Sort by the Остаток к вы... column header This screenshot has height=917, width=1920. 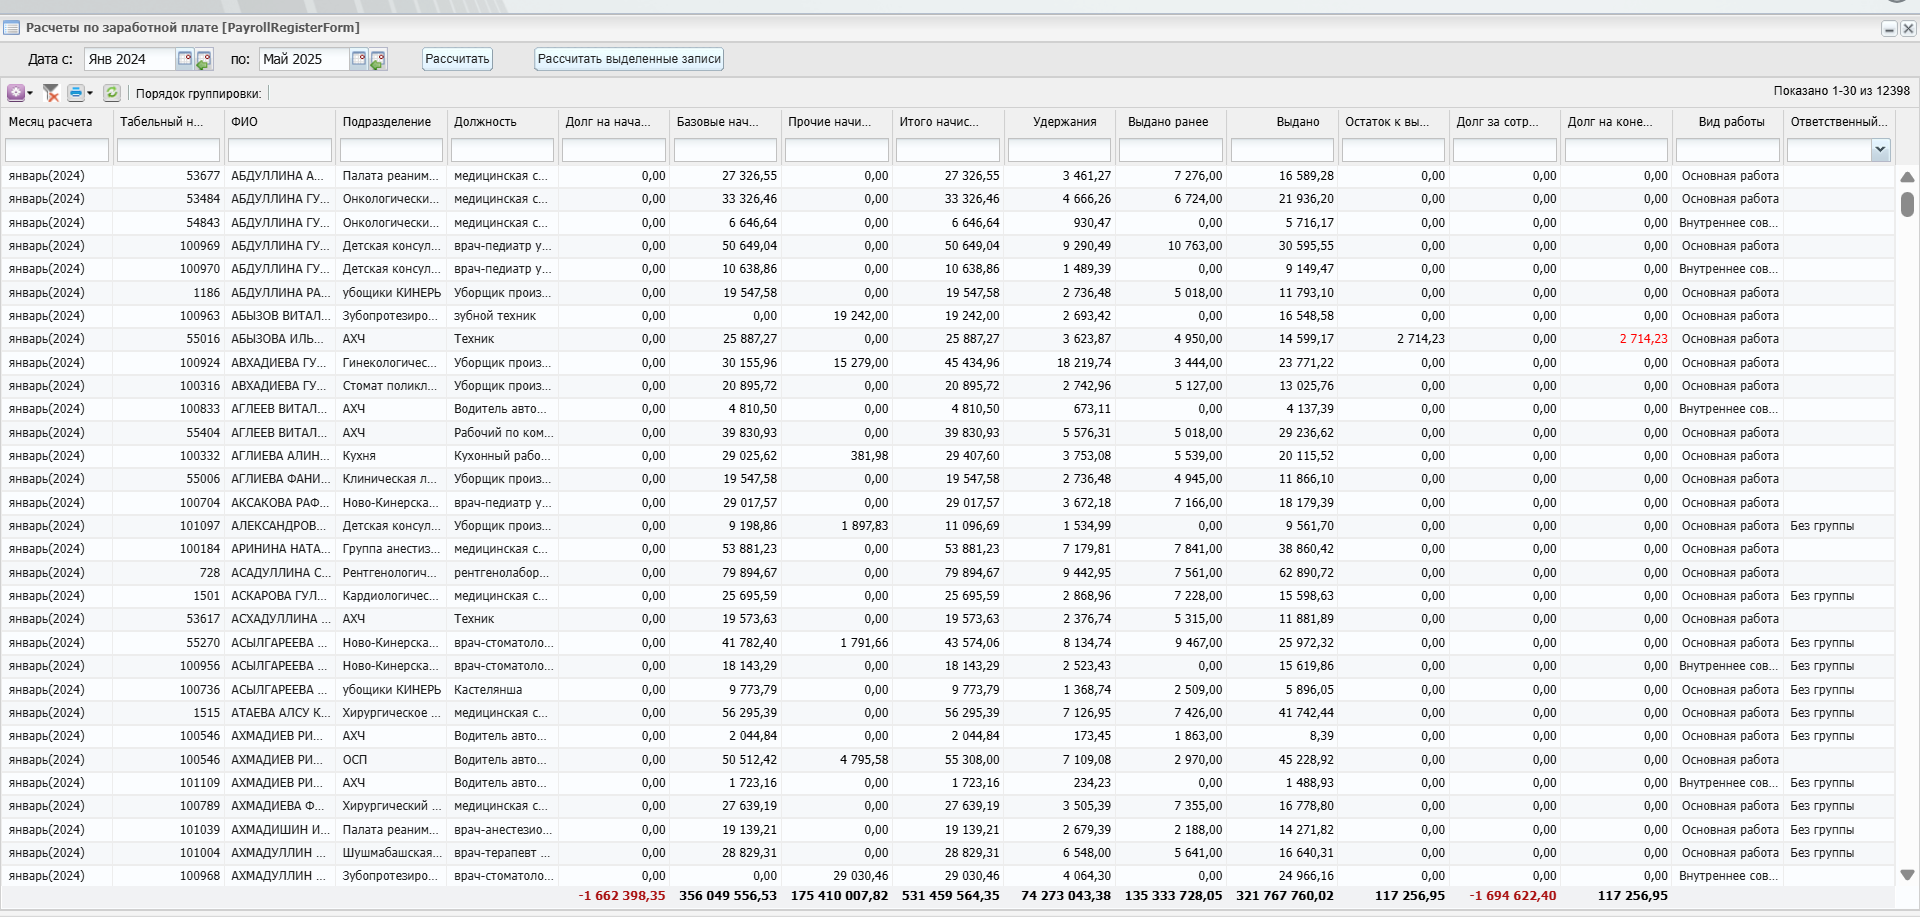(x=1393, y=122)
